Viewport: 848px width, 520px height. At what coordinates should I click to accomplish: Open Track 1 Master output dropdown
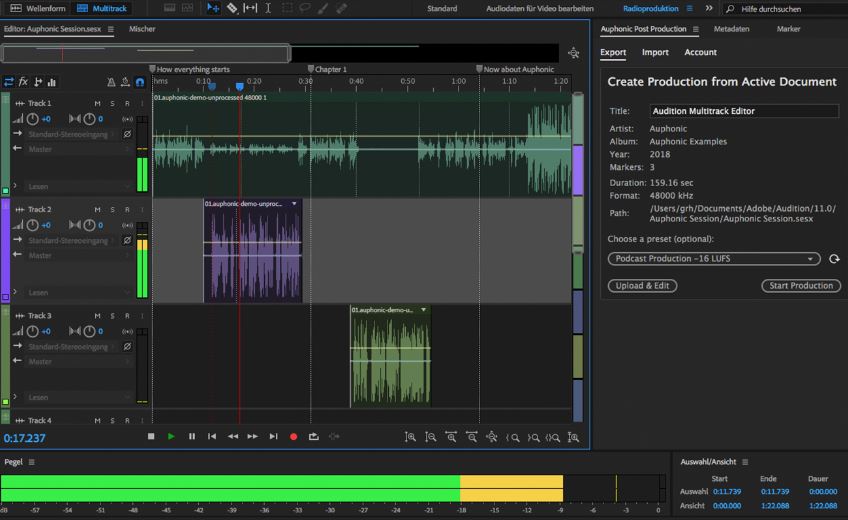coord(78,149)
